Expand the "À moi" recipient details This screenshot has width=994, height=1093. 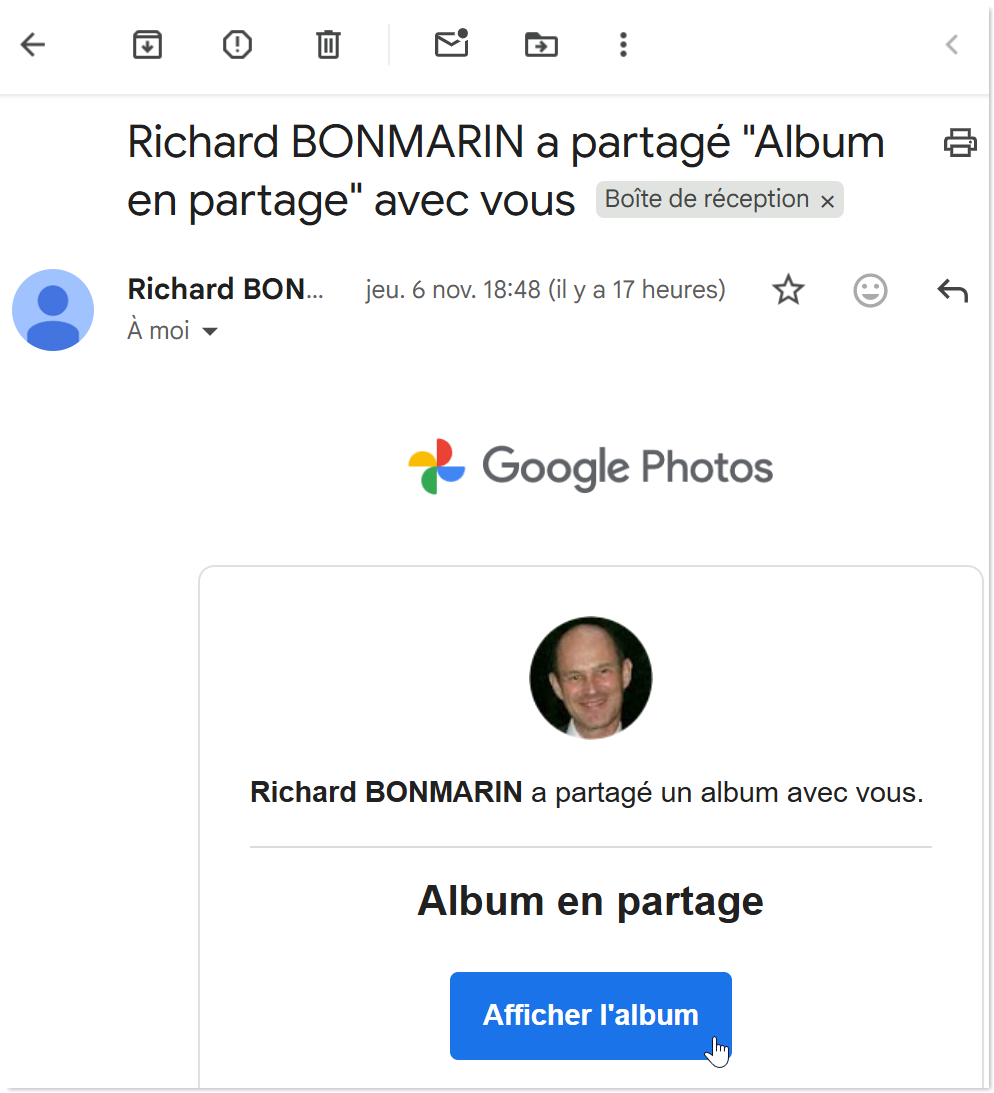tap(210, 331)
